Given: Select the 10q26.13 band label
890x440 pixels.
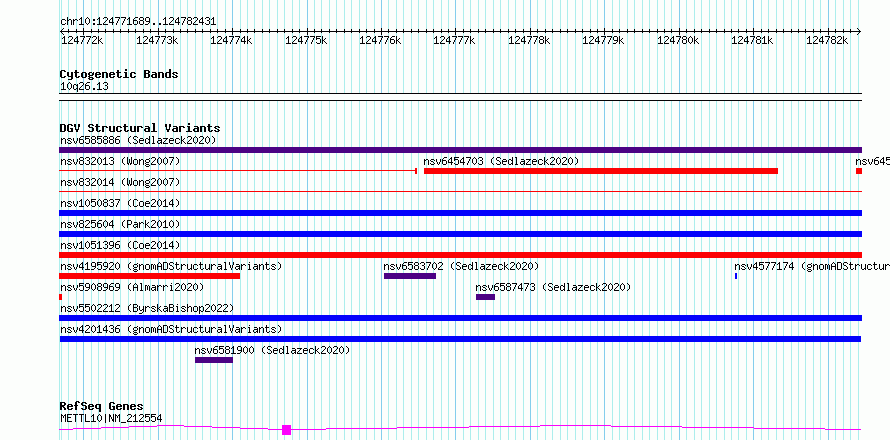Looking at the screenshot, I should tap(84, 87).
